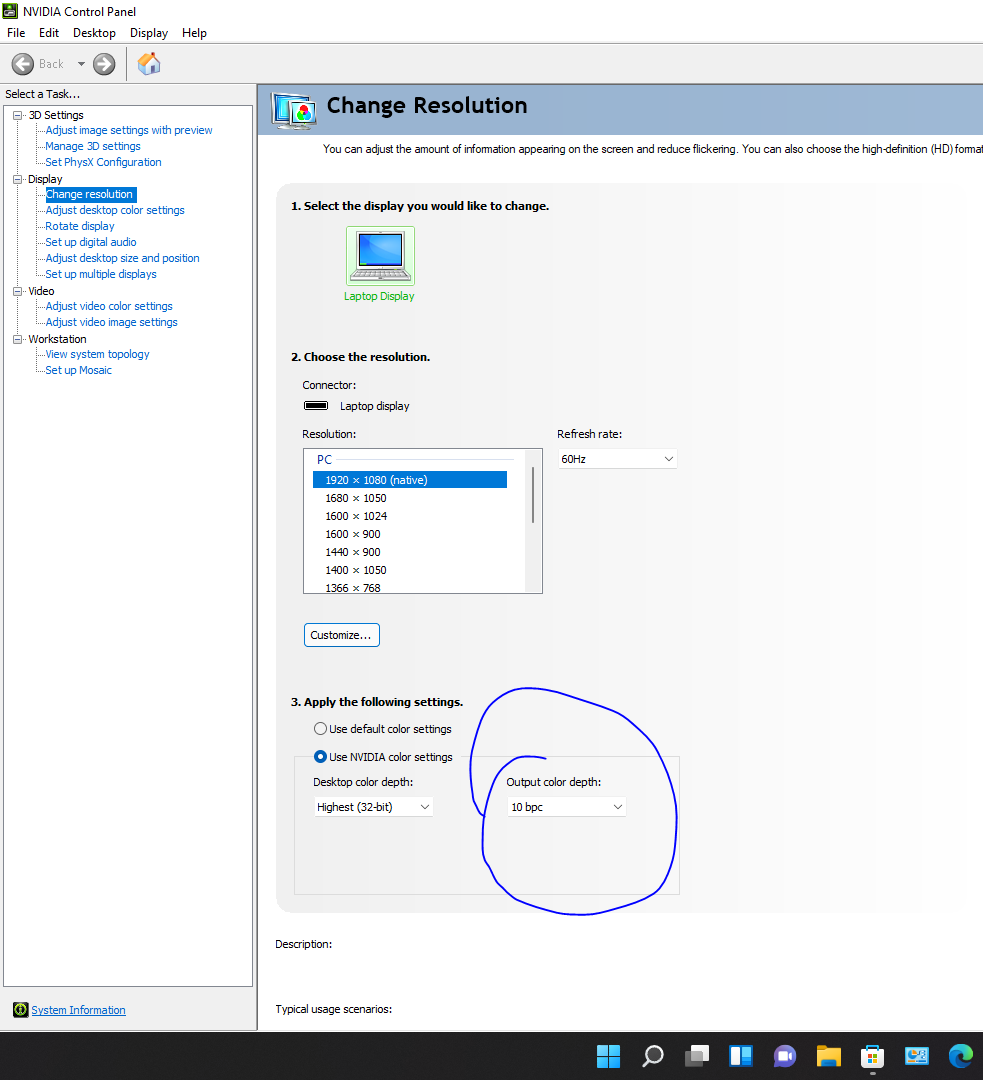Open Task View on taskbar
983x1080 pixels.
click(696, 1056)
